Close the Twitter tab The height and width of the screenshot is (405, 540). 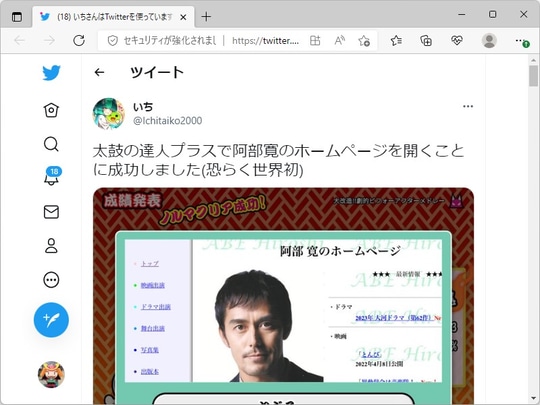[x=183, y=17]
